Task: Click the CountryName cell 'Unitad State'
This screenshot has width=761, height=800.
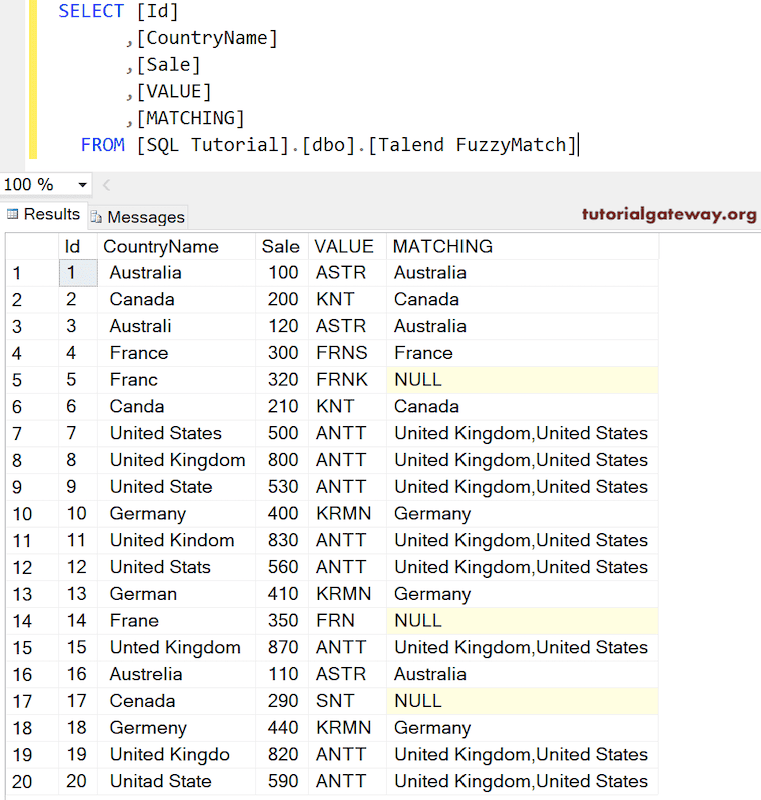Action: pyautogui.click(x=176, y=781)
